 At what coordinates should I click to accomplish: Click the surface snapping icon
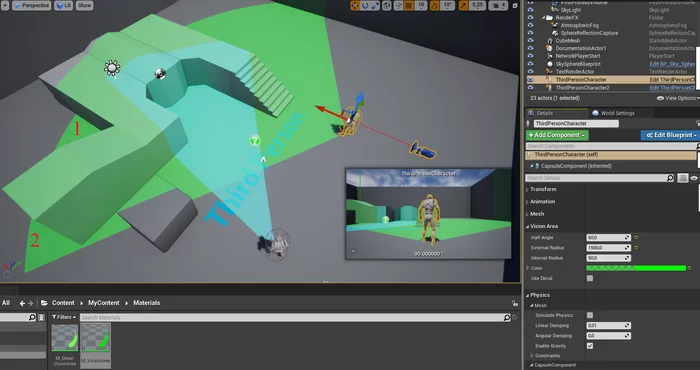pyautogui.click(x=399, y=5)
